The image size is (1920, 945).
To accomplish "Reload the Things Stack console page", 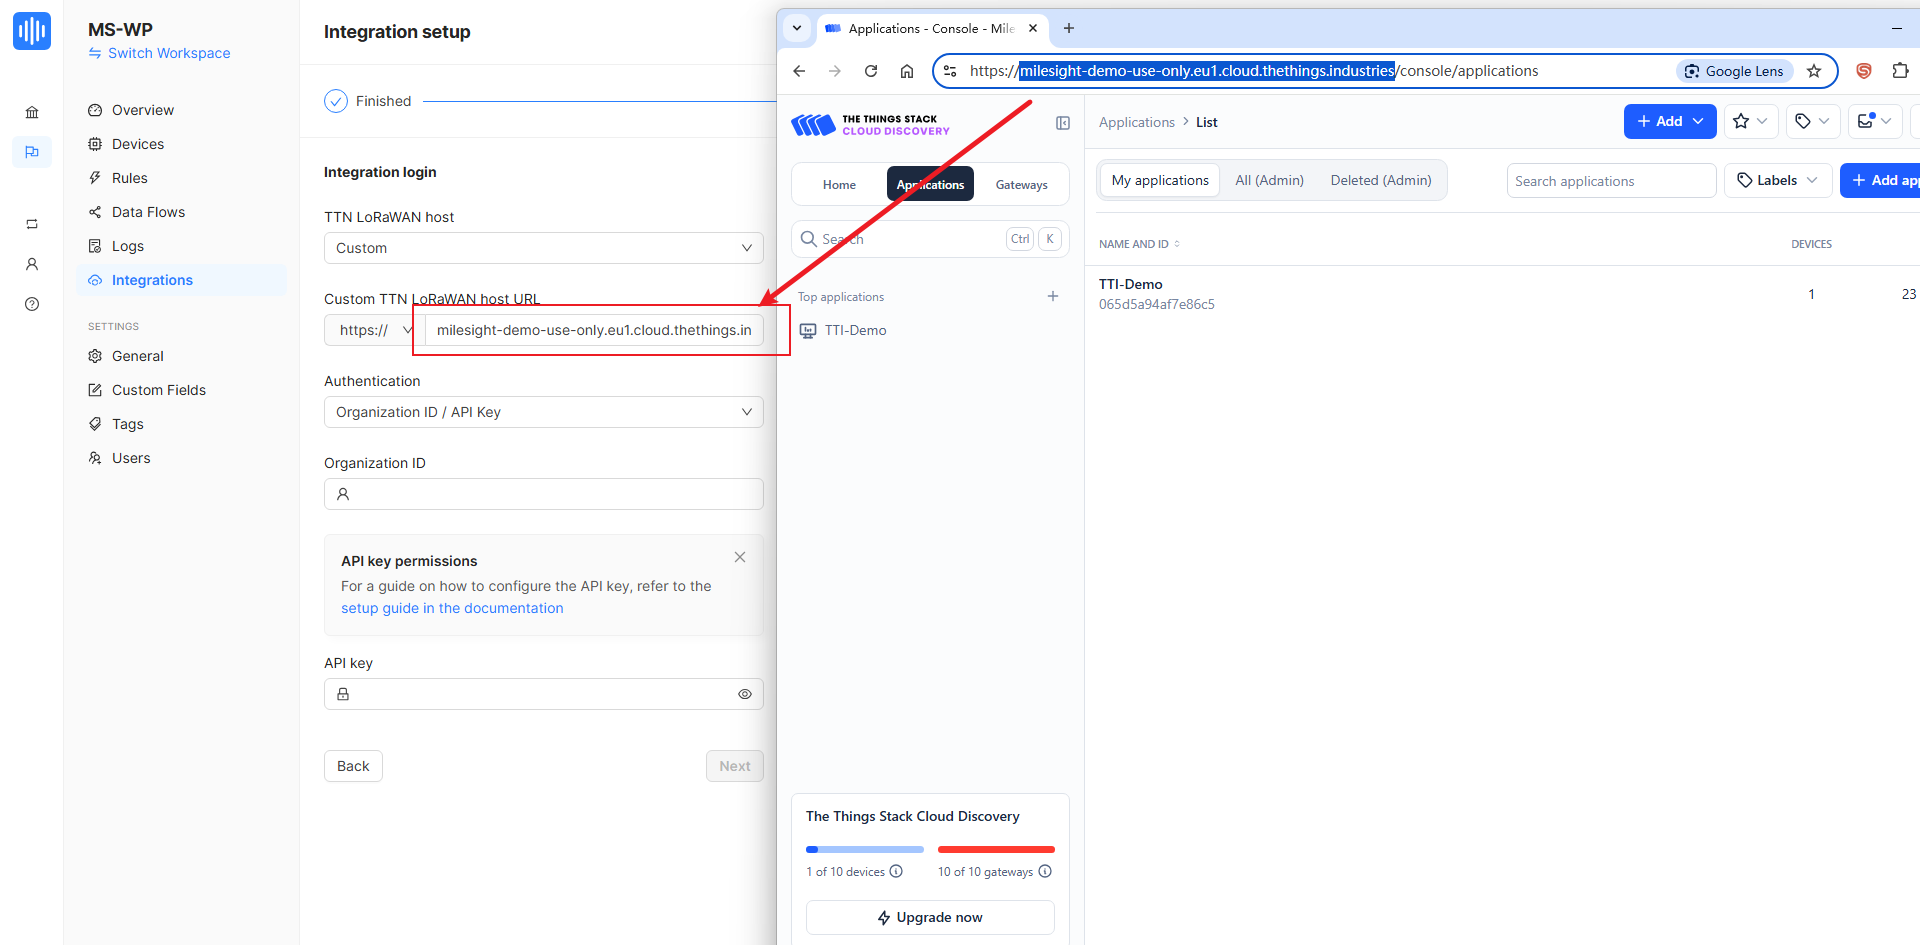I will tap(871, 71).
